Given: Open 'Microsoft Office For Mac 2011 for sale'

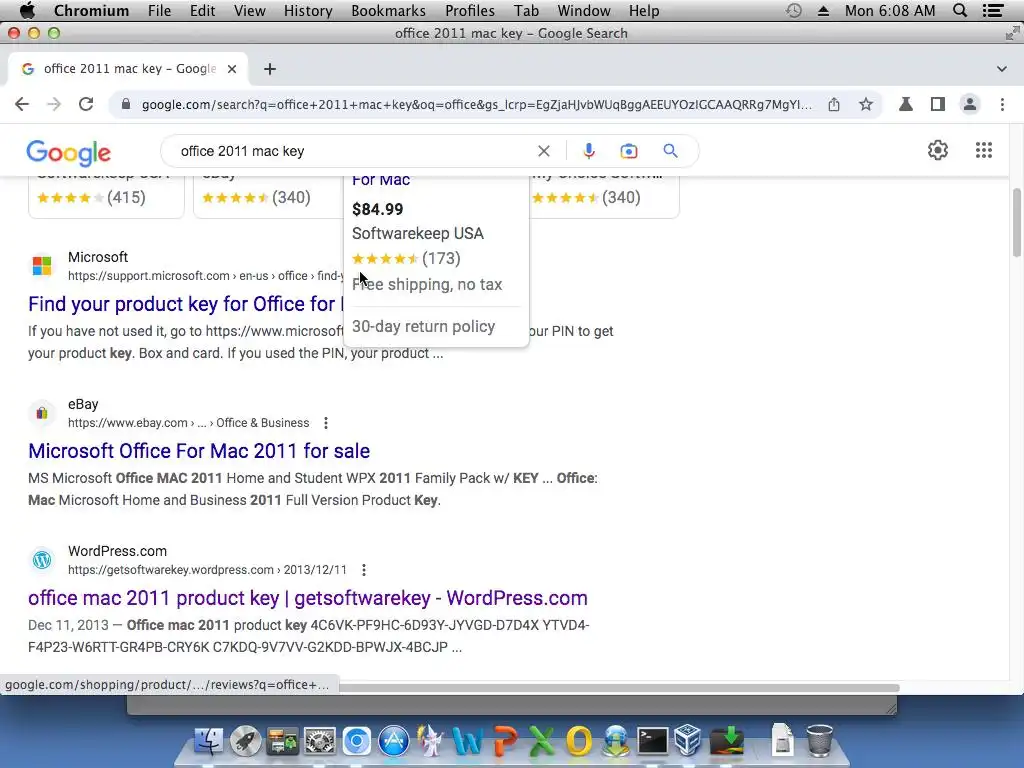Looking at the screenshot, I should (x=199, y=451).
